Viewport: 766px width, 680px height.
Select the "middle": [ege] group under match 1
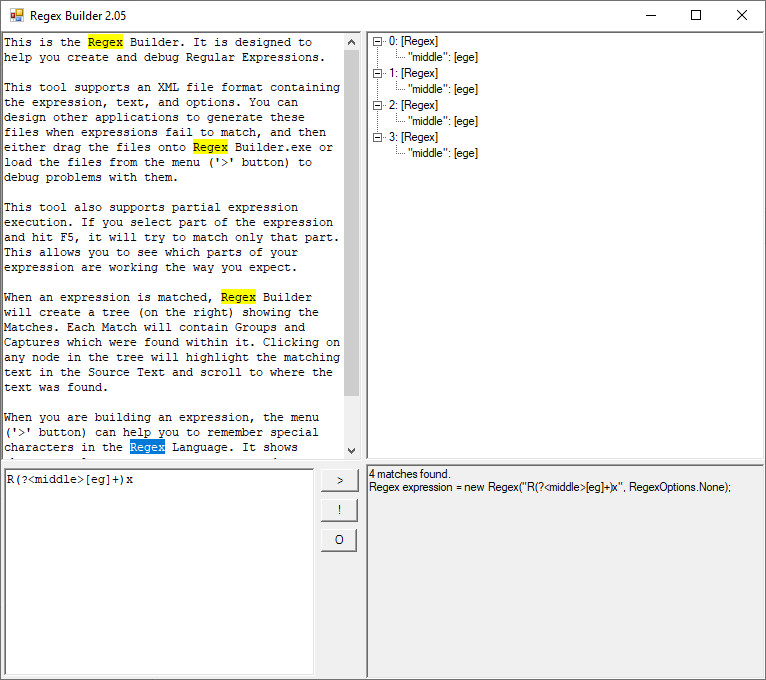click(443, 89)
